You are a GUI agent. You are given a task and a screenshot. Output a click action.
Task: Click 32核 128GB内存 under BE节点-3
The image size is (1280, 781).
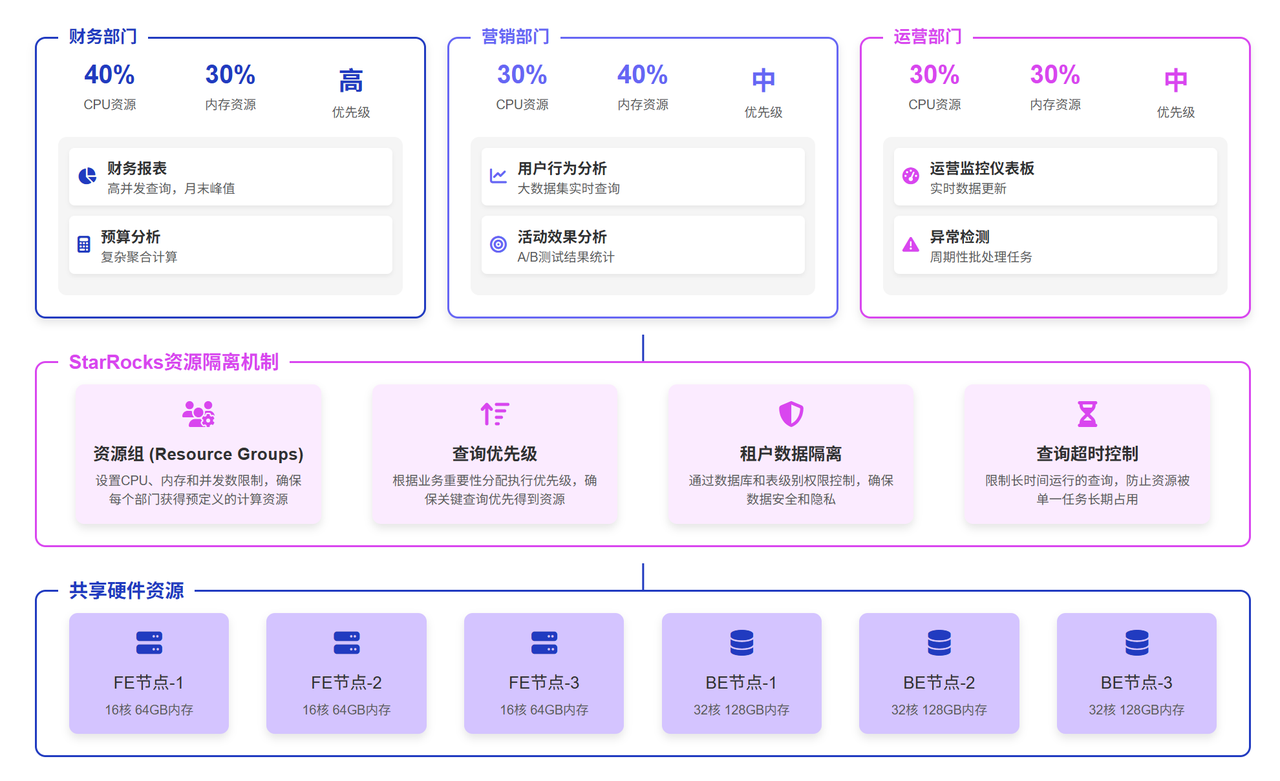coord(1137,710)
